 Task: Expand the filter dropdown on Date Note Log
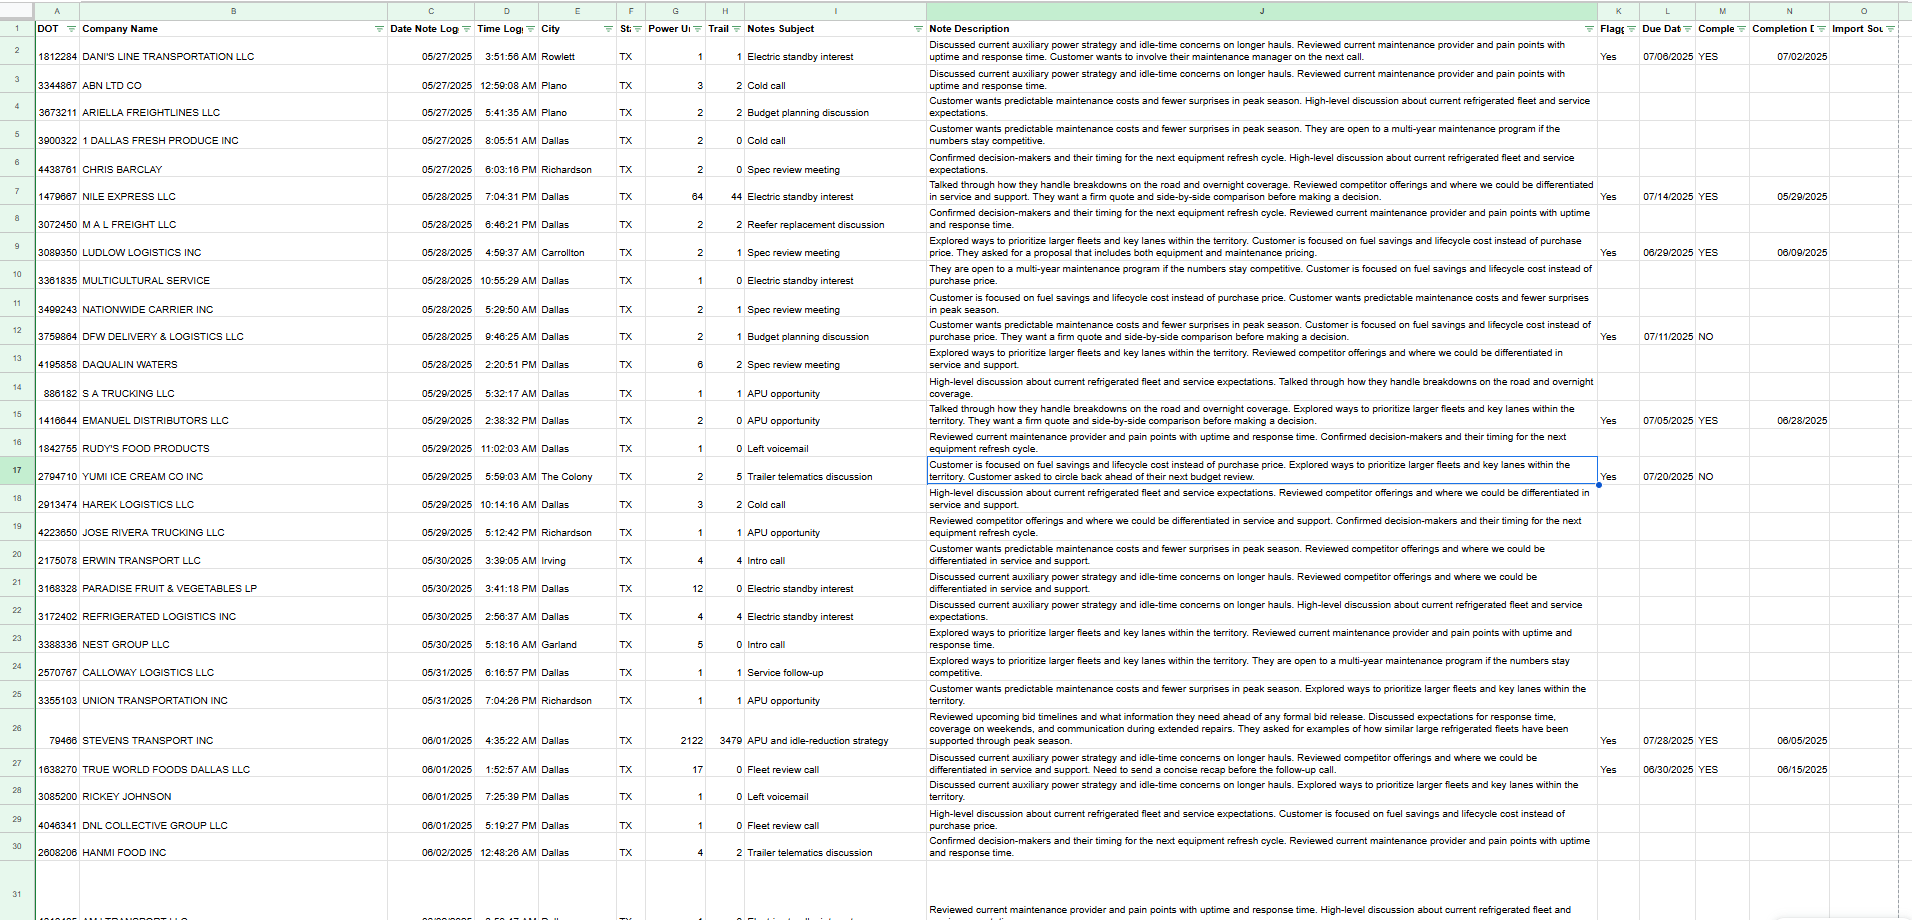(x=467, y=29)
